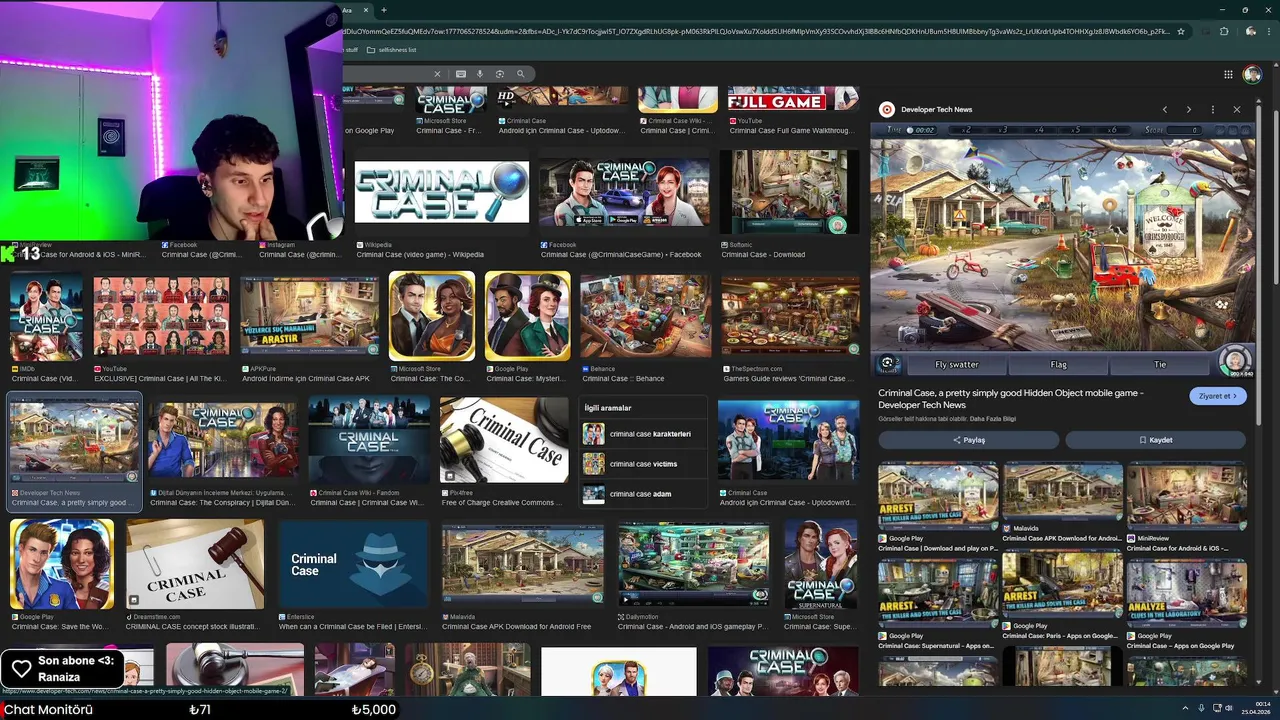Open the Google account avatar menu

coord(1252,74)
